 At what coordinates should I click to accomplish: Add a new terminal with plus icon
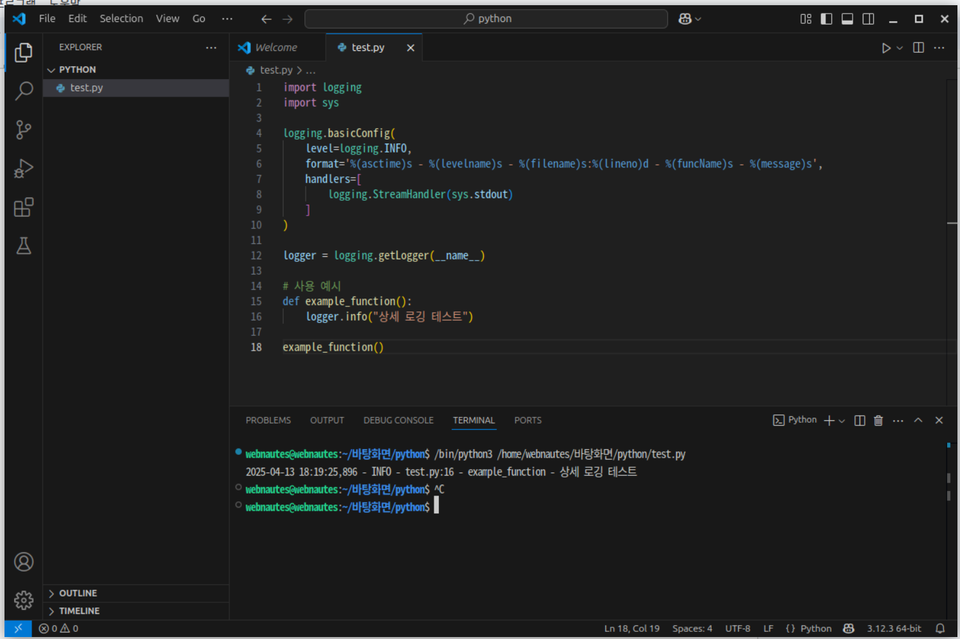[829, 420]
